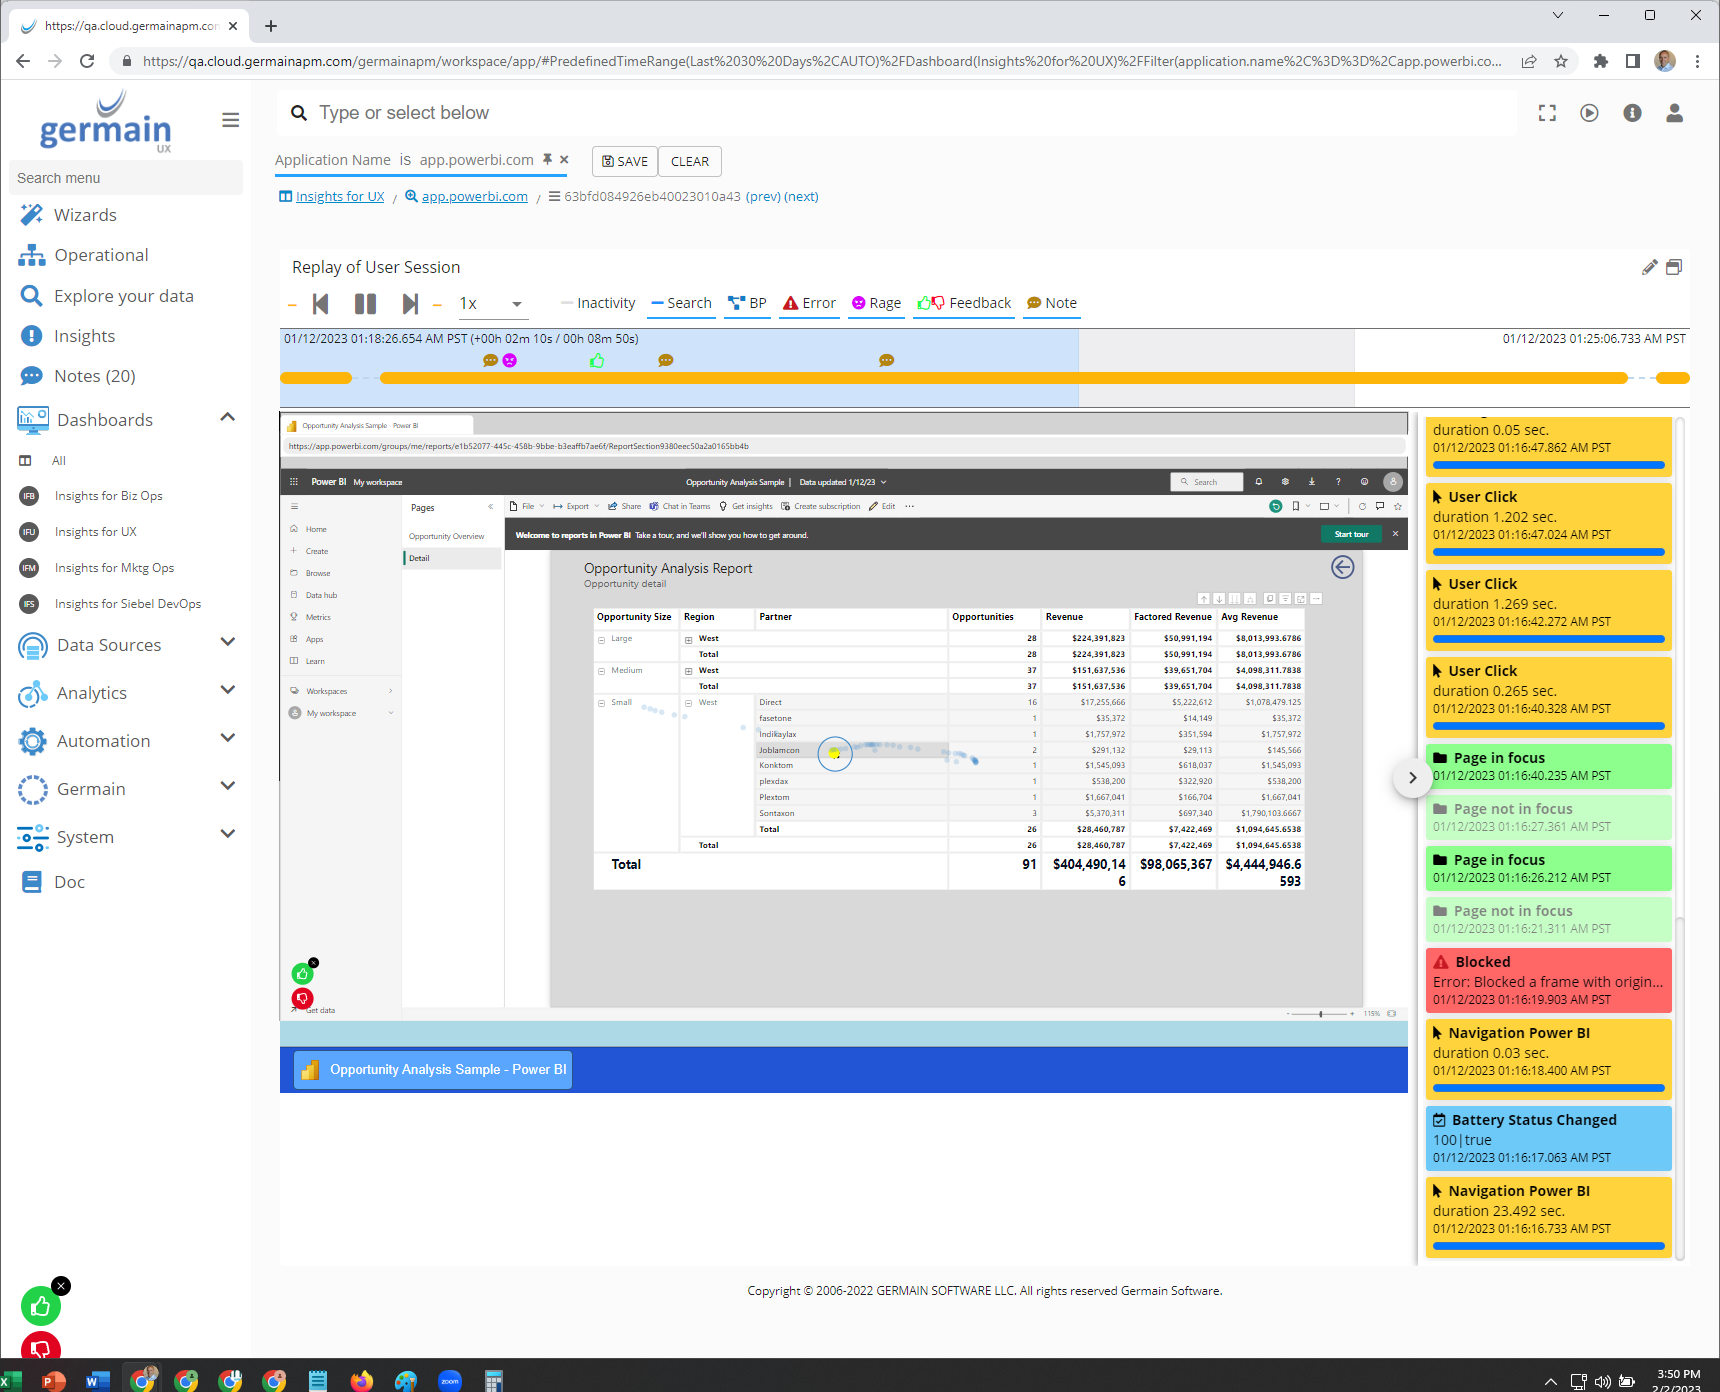Open the playback speed 1x dropdown
The width and height of the screenshot is (1720, 1392).
coord(517,303)
